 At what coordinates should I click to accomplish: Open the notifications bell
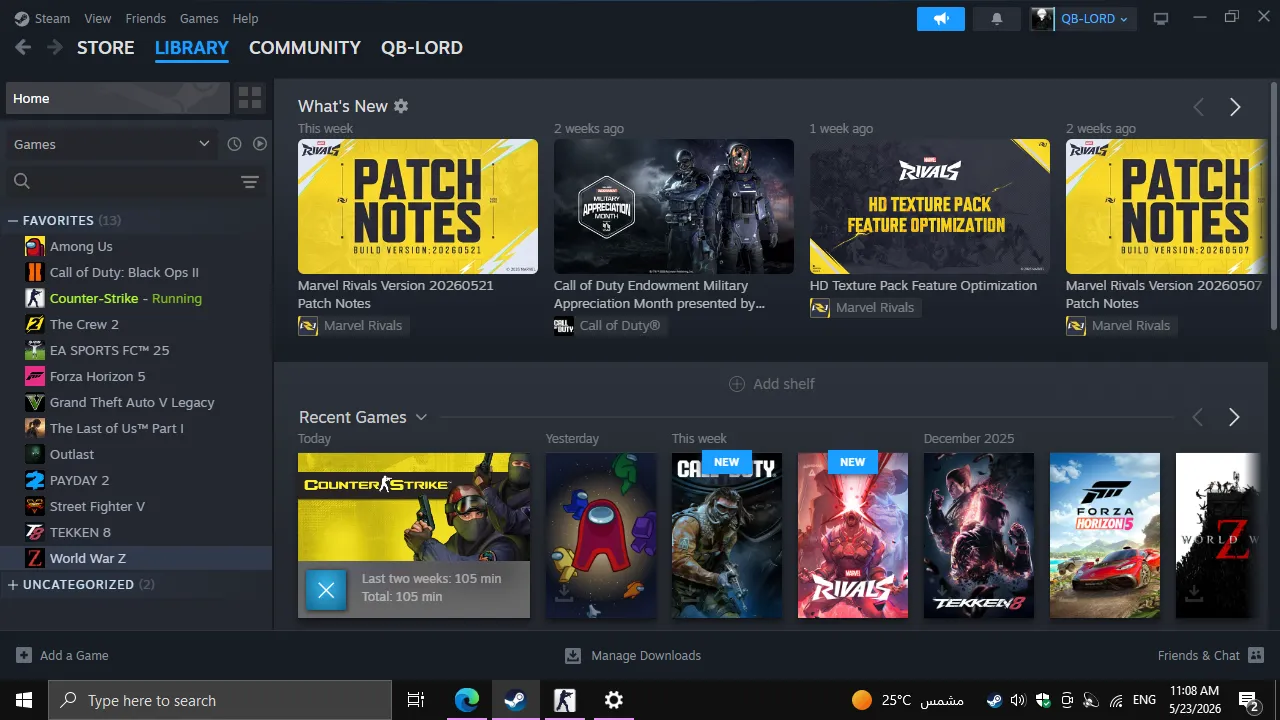997,19
